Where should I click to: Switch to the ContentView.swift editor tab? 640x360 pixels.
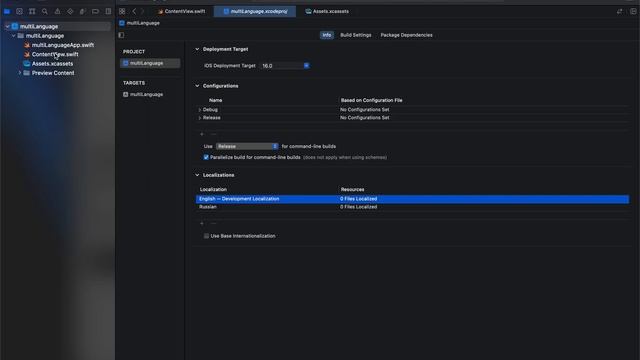[x=182, y=11]
